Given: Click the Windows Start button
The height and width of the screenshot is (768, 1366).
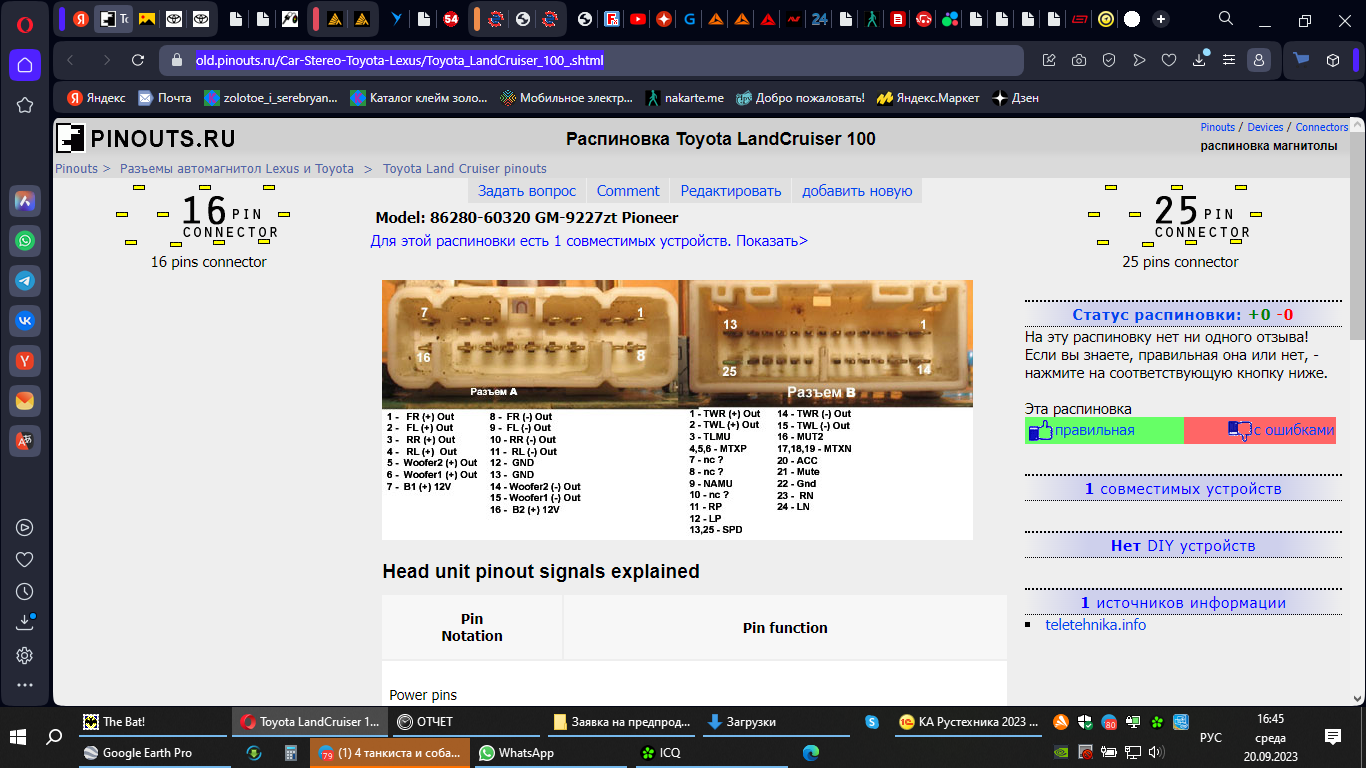Looking at the screenshot, I should [x=19, y=738].
